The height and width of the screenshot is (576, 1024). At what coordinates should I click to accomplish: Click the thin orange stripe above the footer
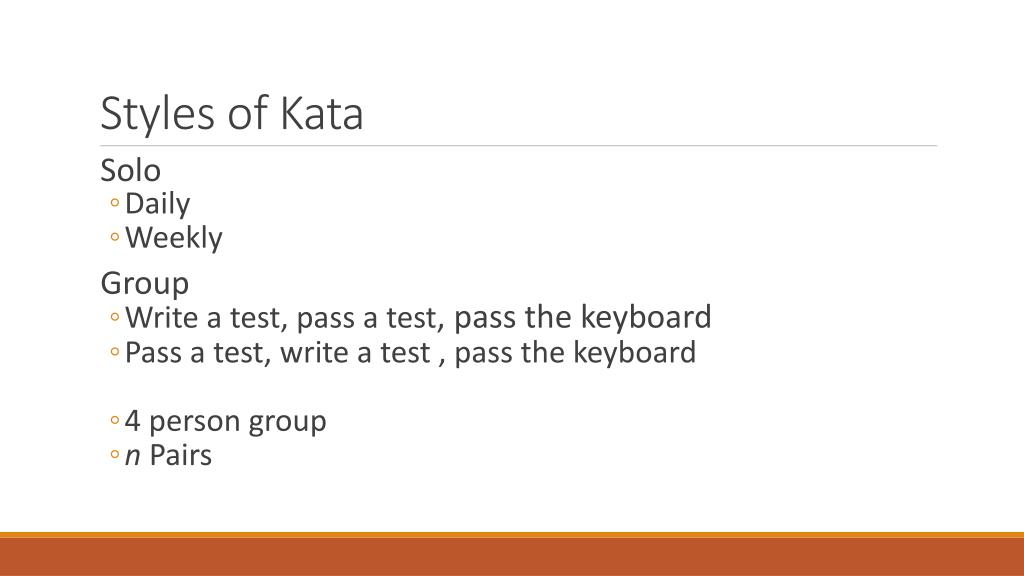pyautogui.click(x=512, y=535)
